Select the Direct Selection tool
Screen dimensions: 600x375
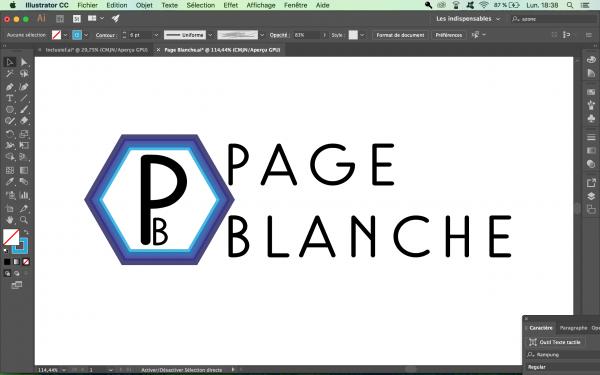coord(24,62)
